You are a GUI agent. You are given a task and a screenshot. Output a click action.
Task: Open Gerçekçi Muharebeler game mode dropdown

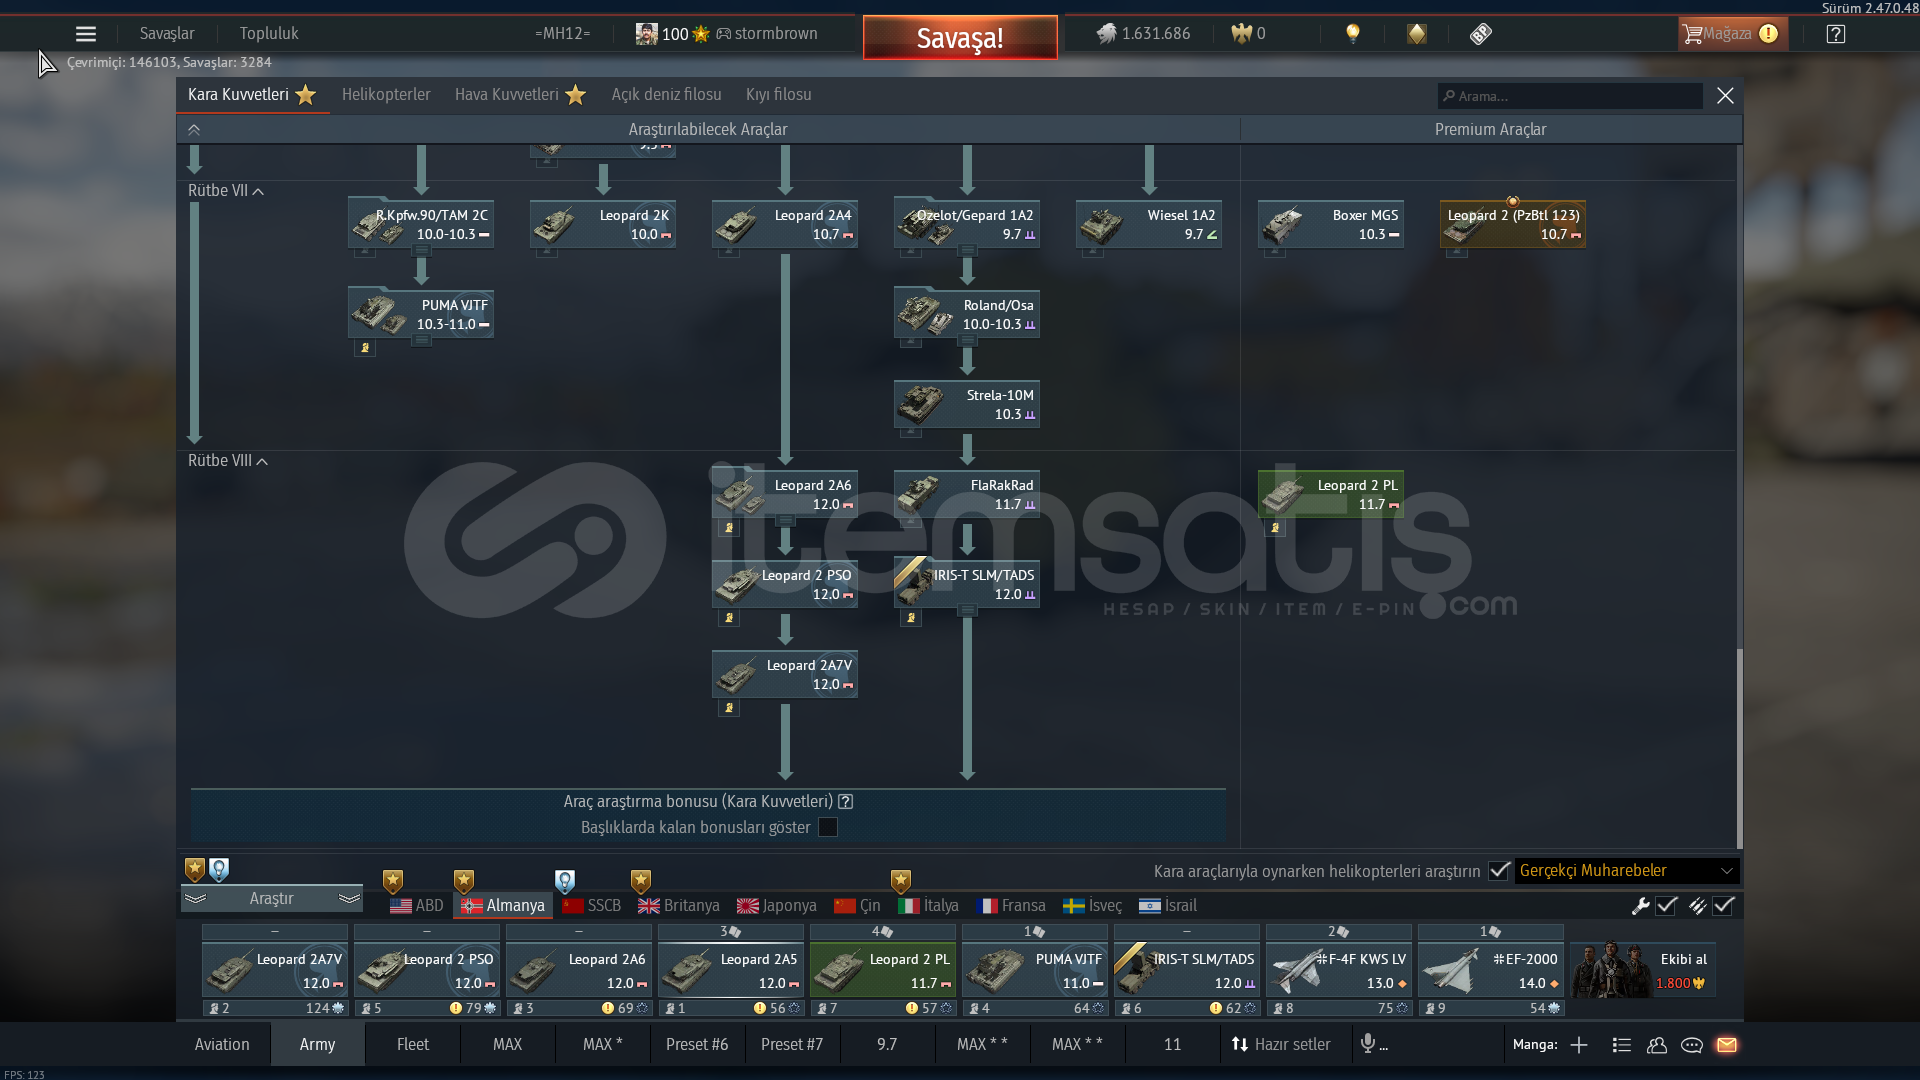click(x=1627, y=871)
